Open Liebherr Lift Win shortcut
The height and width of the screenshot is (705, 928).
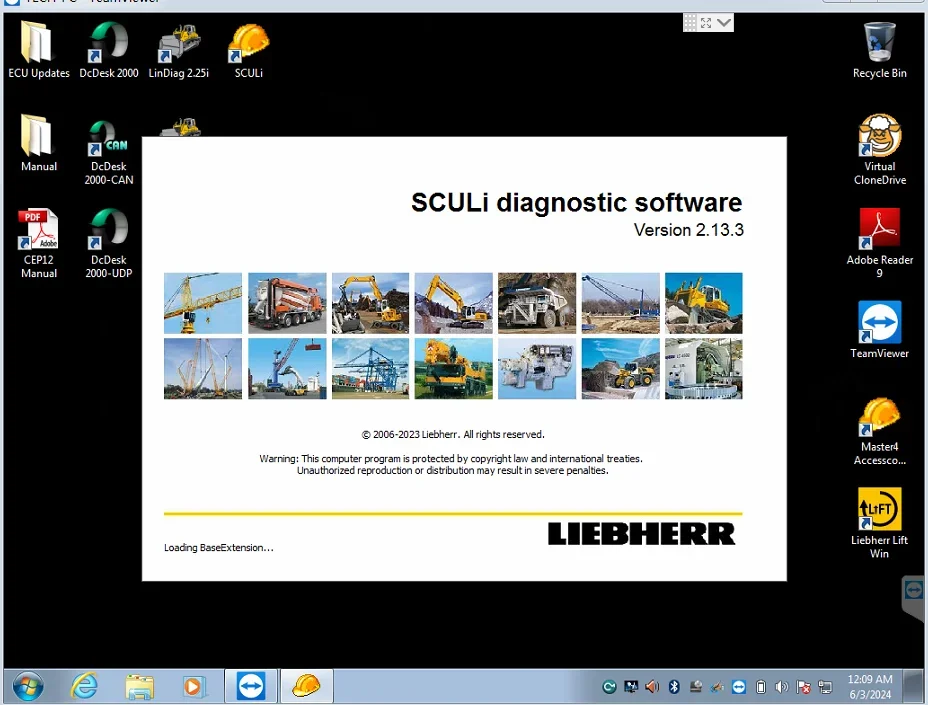point(879,512)
